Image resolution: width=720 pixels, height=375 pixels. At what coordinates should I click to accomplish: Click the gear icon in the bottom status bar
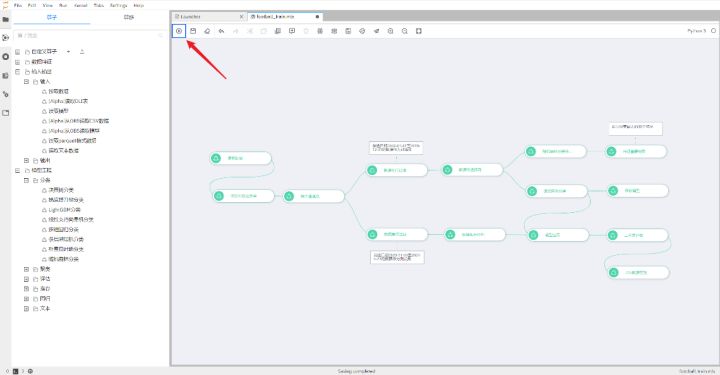click(30, 371)
